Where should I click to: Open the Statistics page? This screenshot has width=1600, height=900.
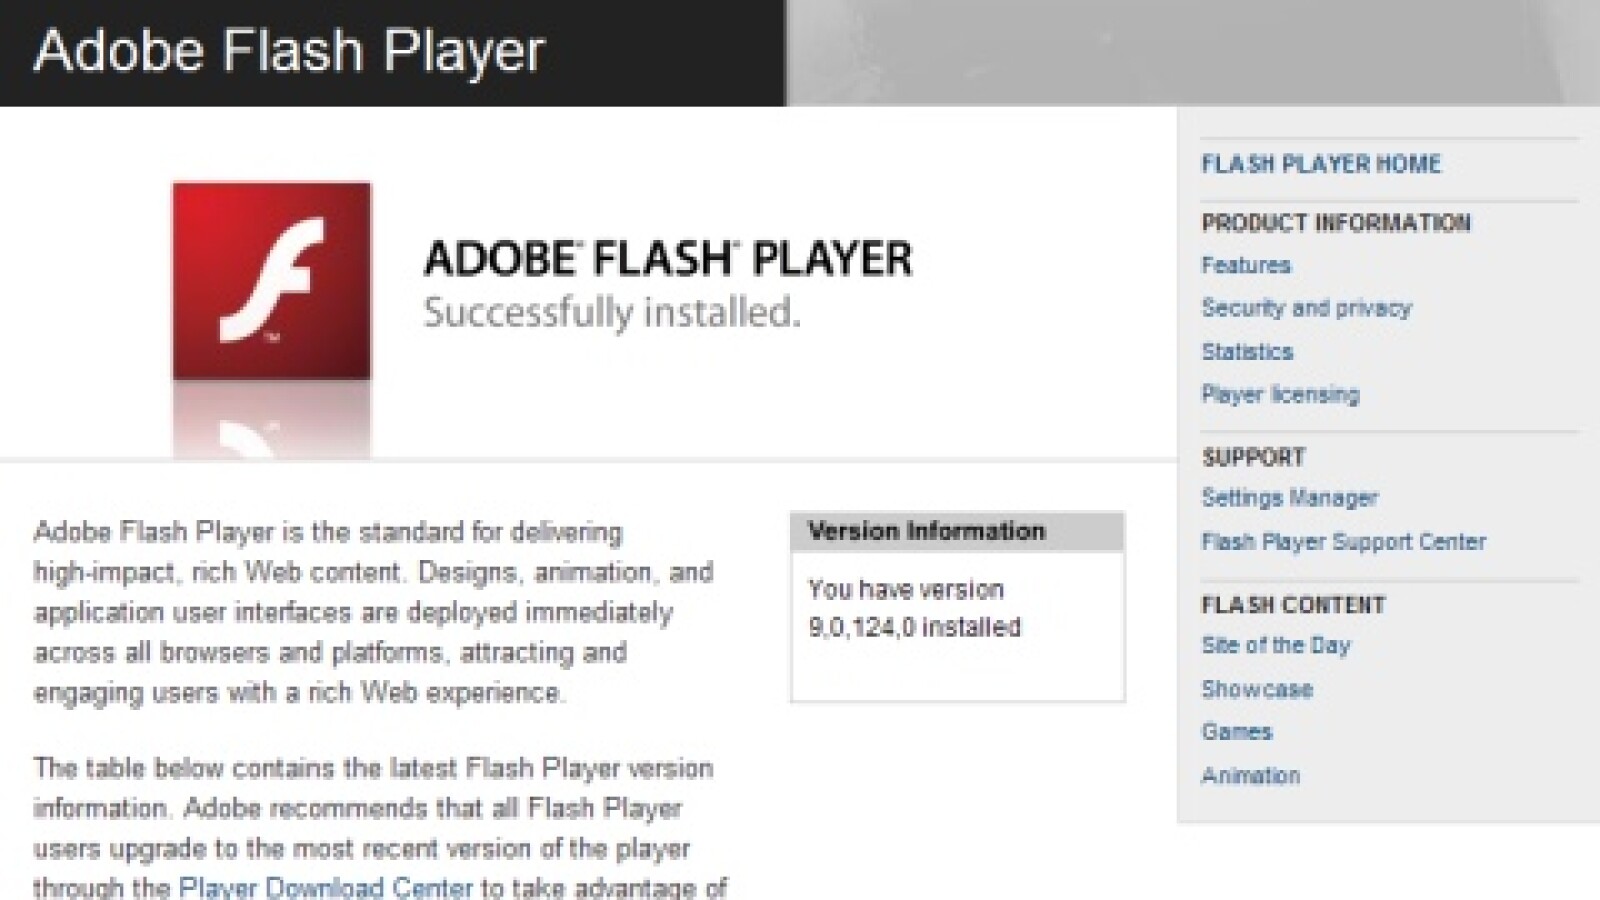click(x=1247, y=351)
